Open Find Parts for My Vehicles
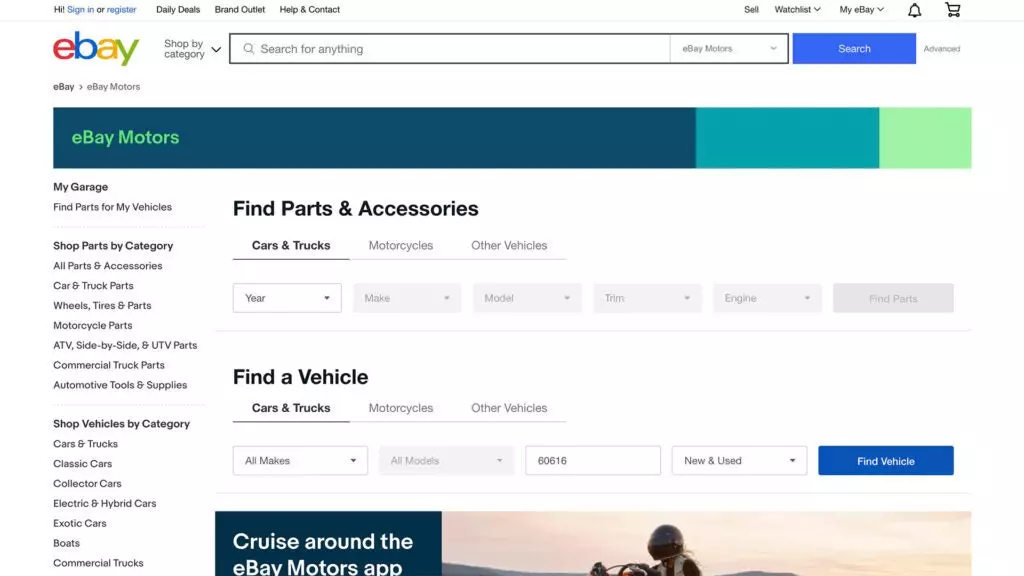The image size is (1024, 576). 112,207
